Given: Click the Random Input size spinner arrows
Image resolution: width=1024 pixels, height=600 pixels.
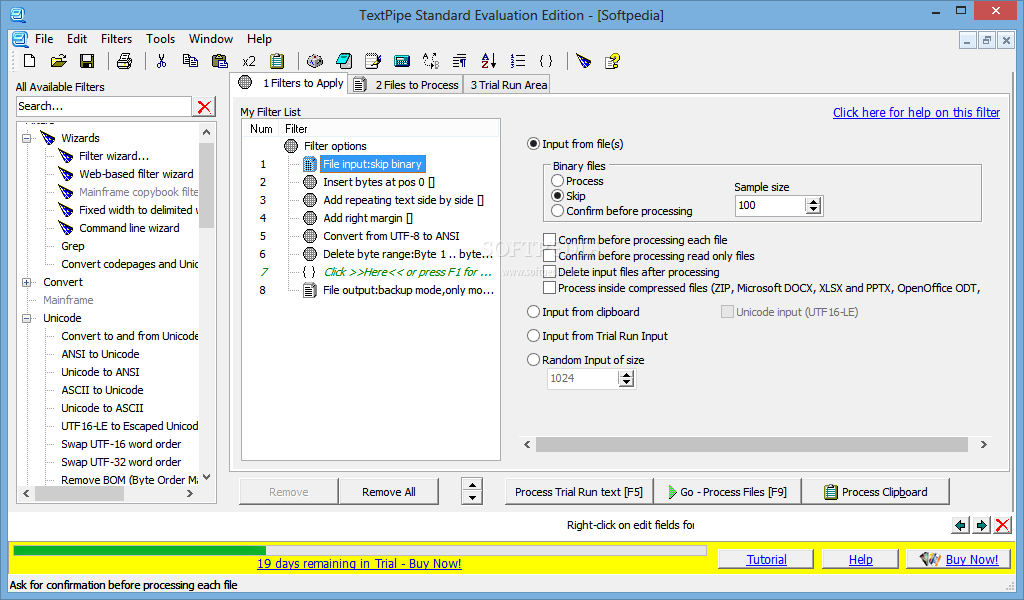Looking at the screenshot, I should pos(626,378).
